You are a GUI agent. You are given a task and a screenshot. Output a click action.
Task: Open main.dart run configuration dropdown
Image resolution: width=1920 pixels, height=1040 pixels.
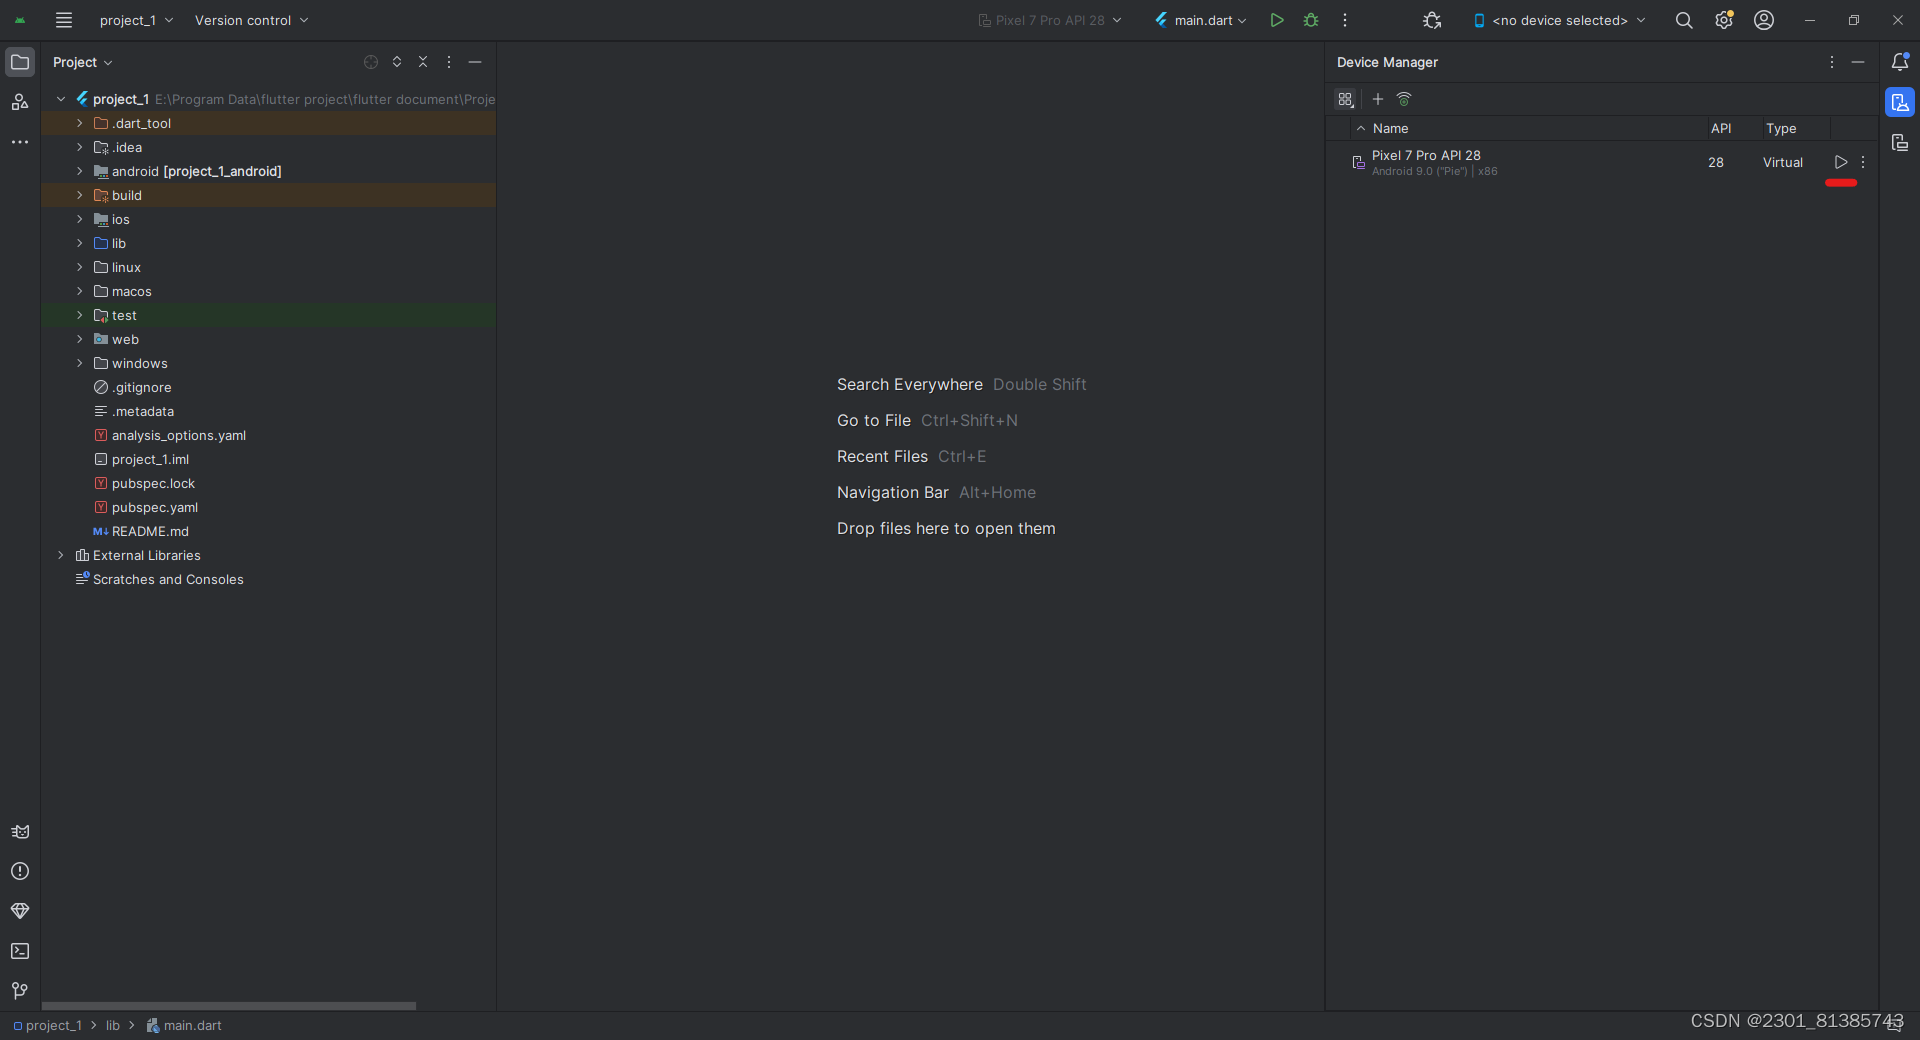tap(1200, 20)
